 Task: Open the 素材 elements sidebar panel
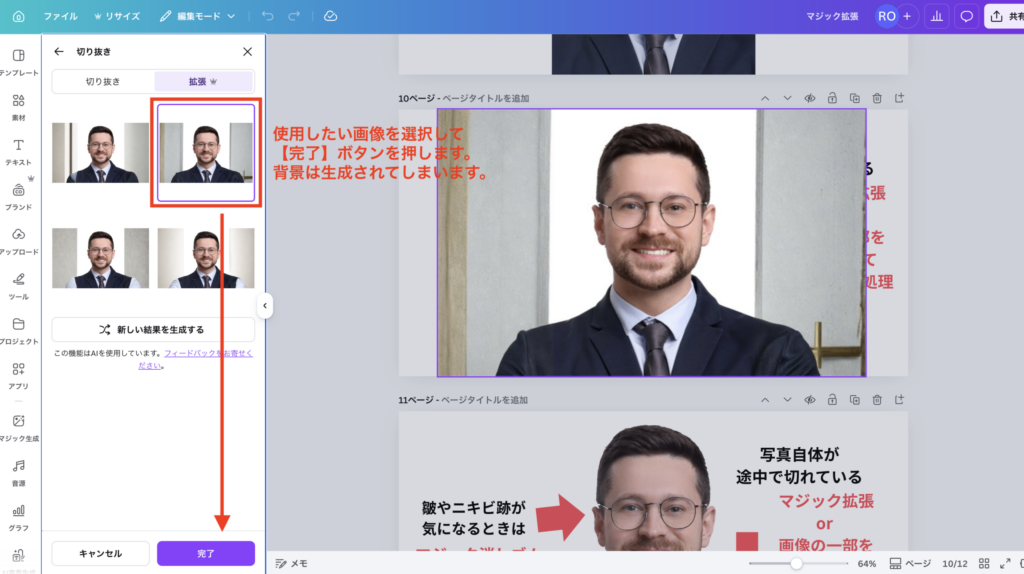point(18,107)
